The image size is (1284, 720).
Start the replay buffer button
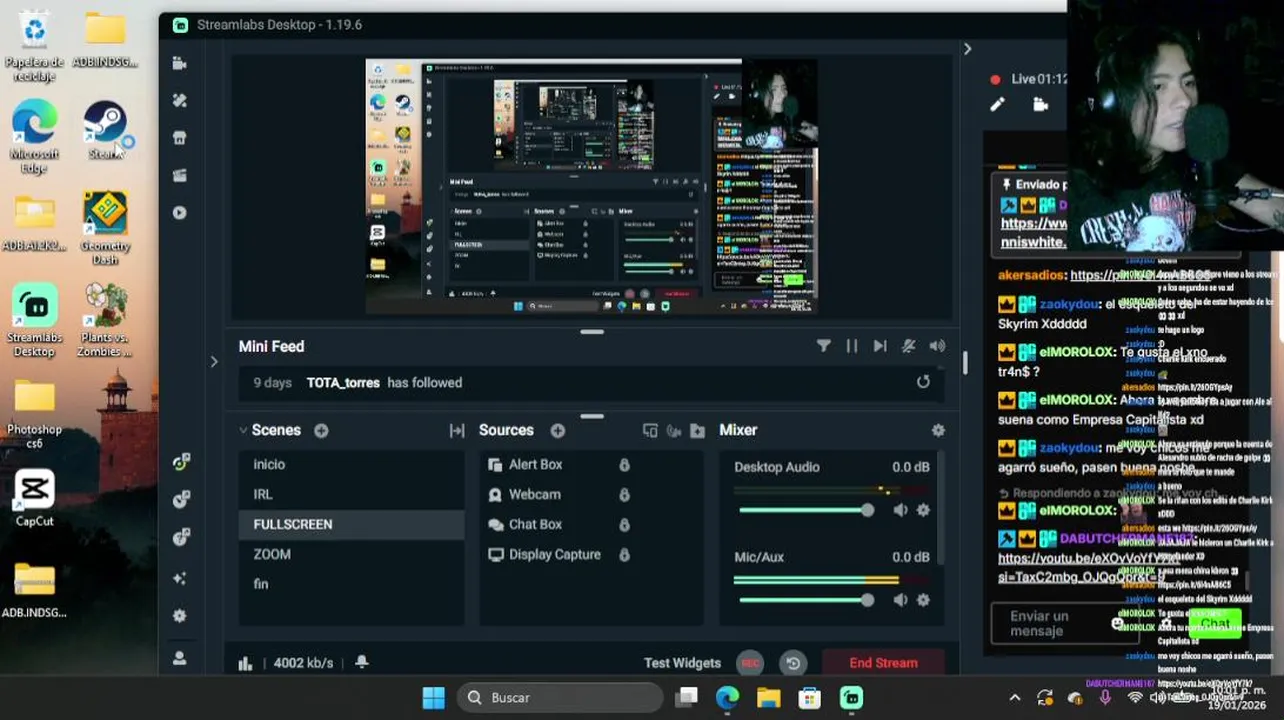click(793, 663)
